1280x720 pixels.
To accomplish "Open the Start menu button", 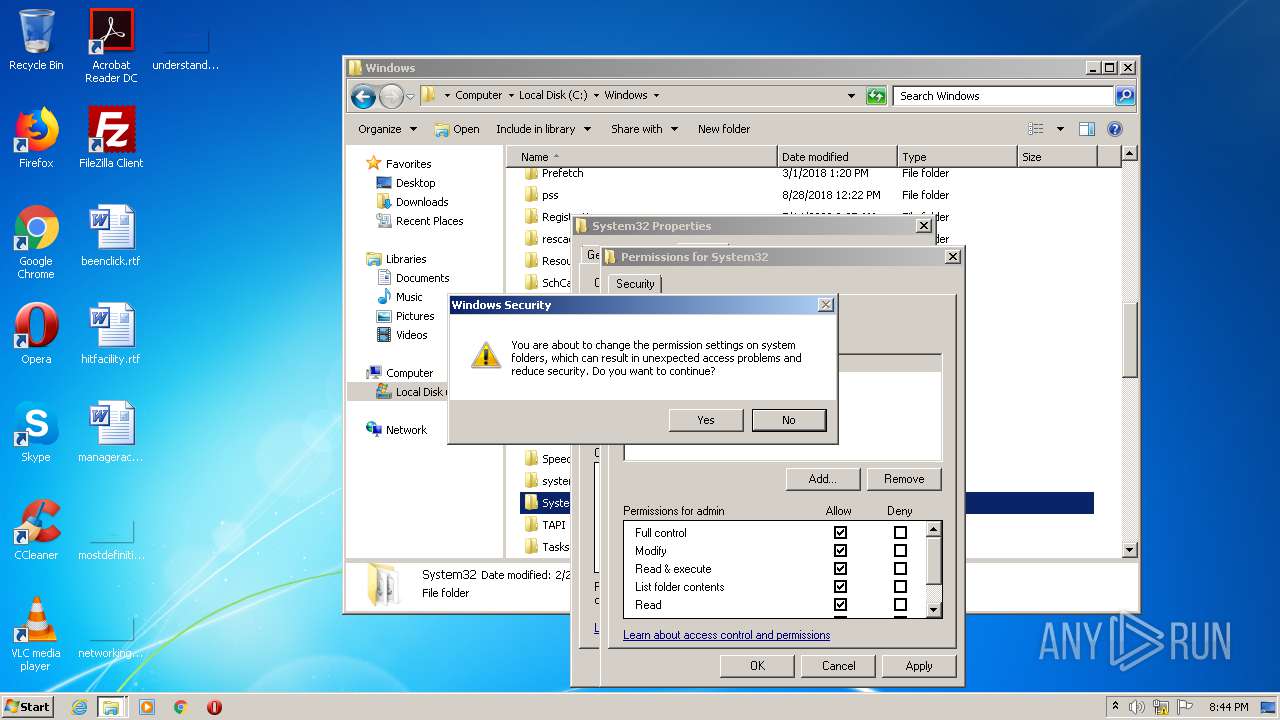I will point(28,707).
